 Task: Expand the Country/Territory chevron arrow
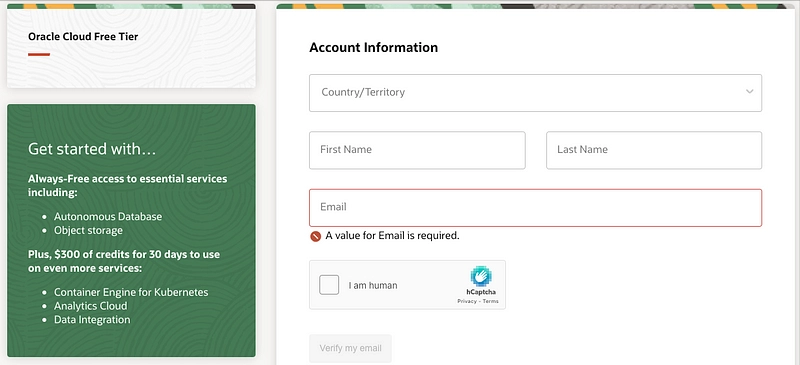pyautogui.click(x=749, y=92)
